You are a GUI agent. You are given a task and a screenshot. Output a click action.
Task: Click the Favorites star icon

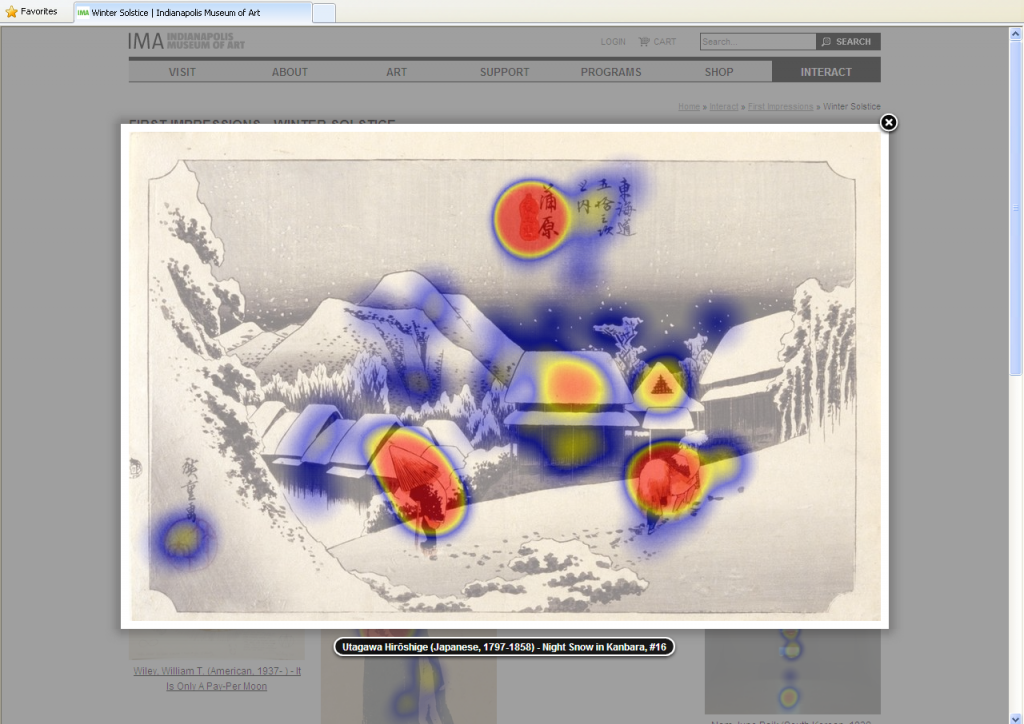[11, 12]
